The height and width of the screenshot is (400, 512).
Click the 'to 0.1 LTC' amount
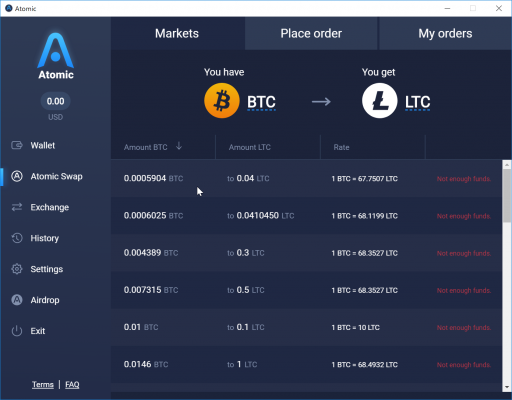click(x=246, y=327)
